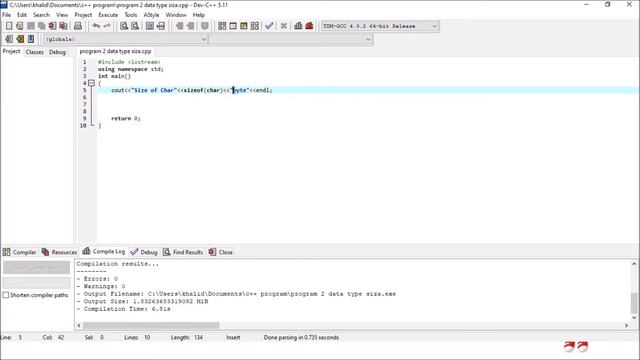
Task: Open the View menu
Action: 62,15
